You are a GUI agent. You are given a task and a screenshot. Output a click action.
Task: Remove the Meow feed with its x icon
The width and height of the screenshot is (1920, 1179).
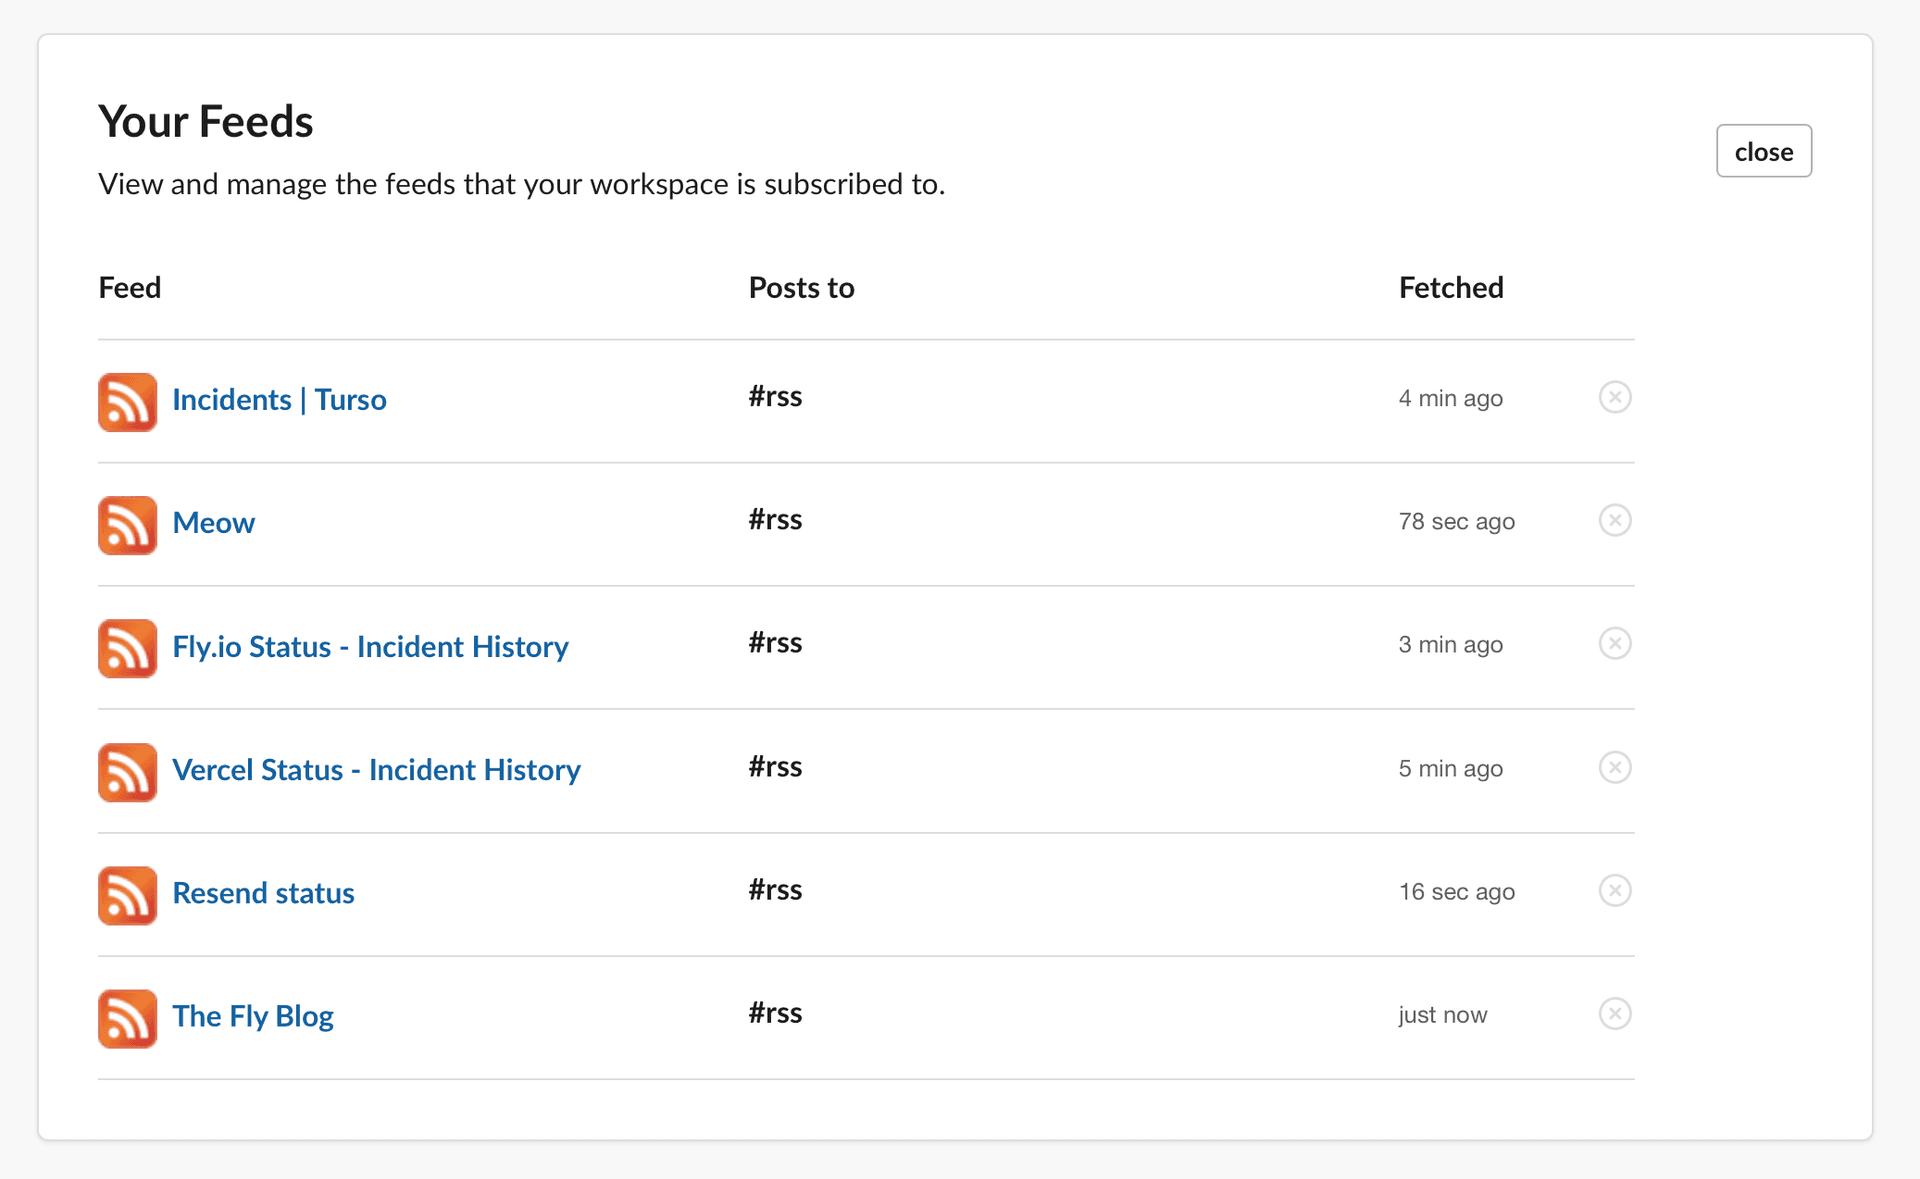[x=1615, y=520]
